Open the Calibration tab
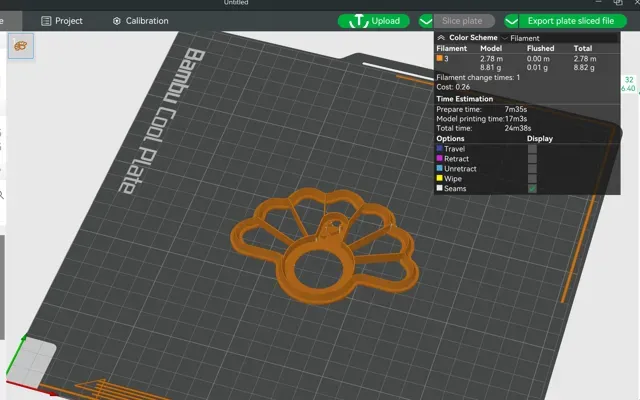The image size is (640, 400). click(140, 21)
